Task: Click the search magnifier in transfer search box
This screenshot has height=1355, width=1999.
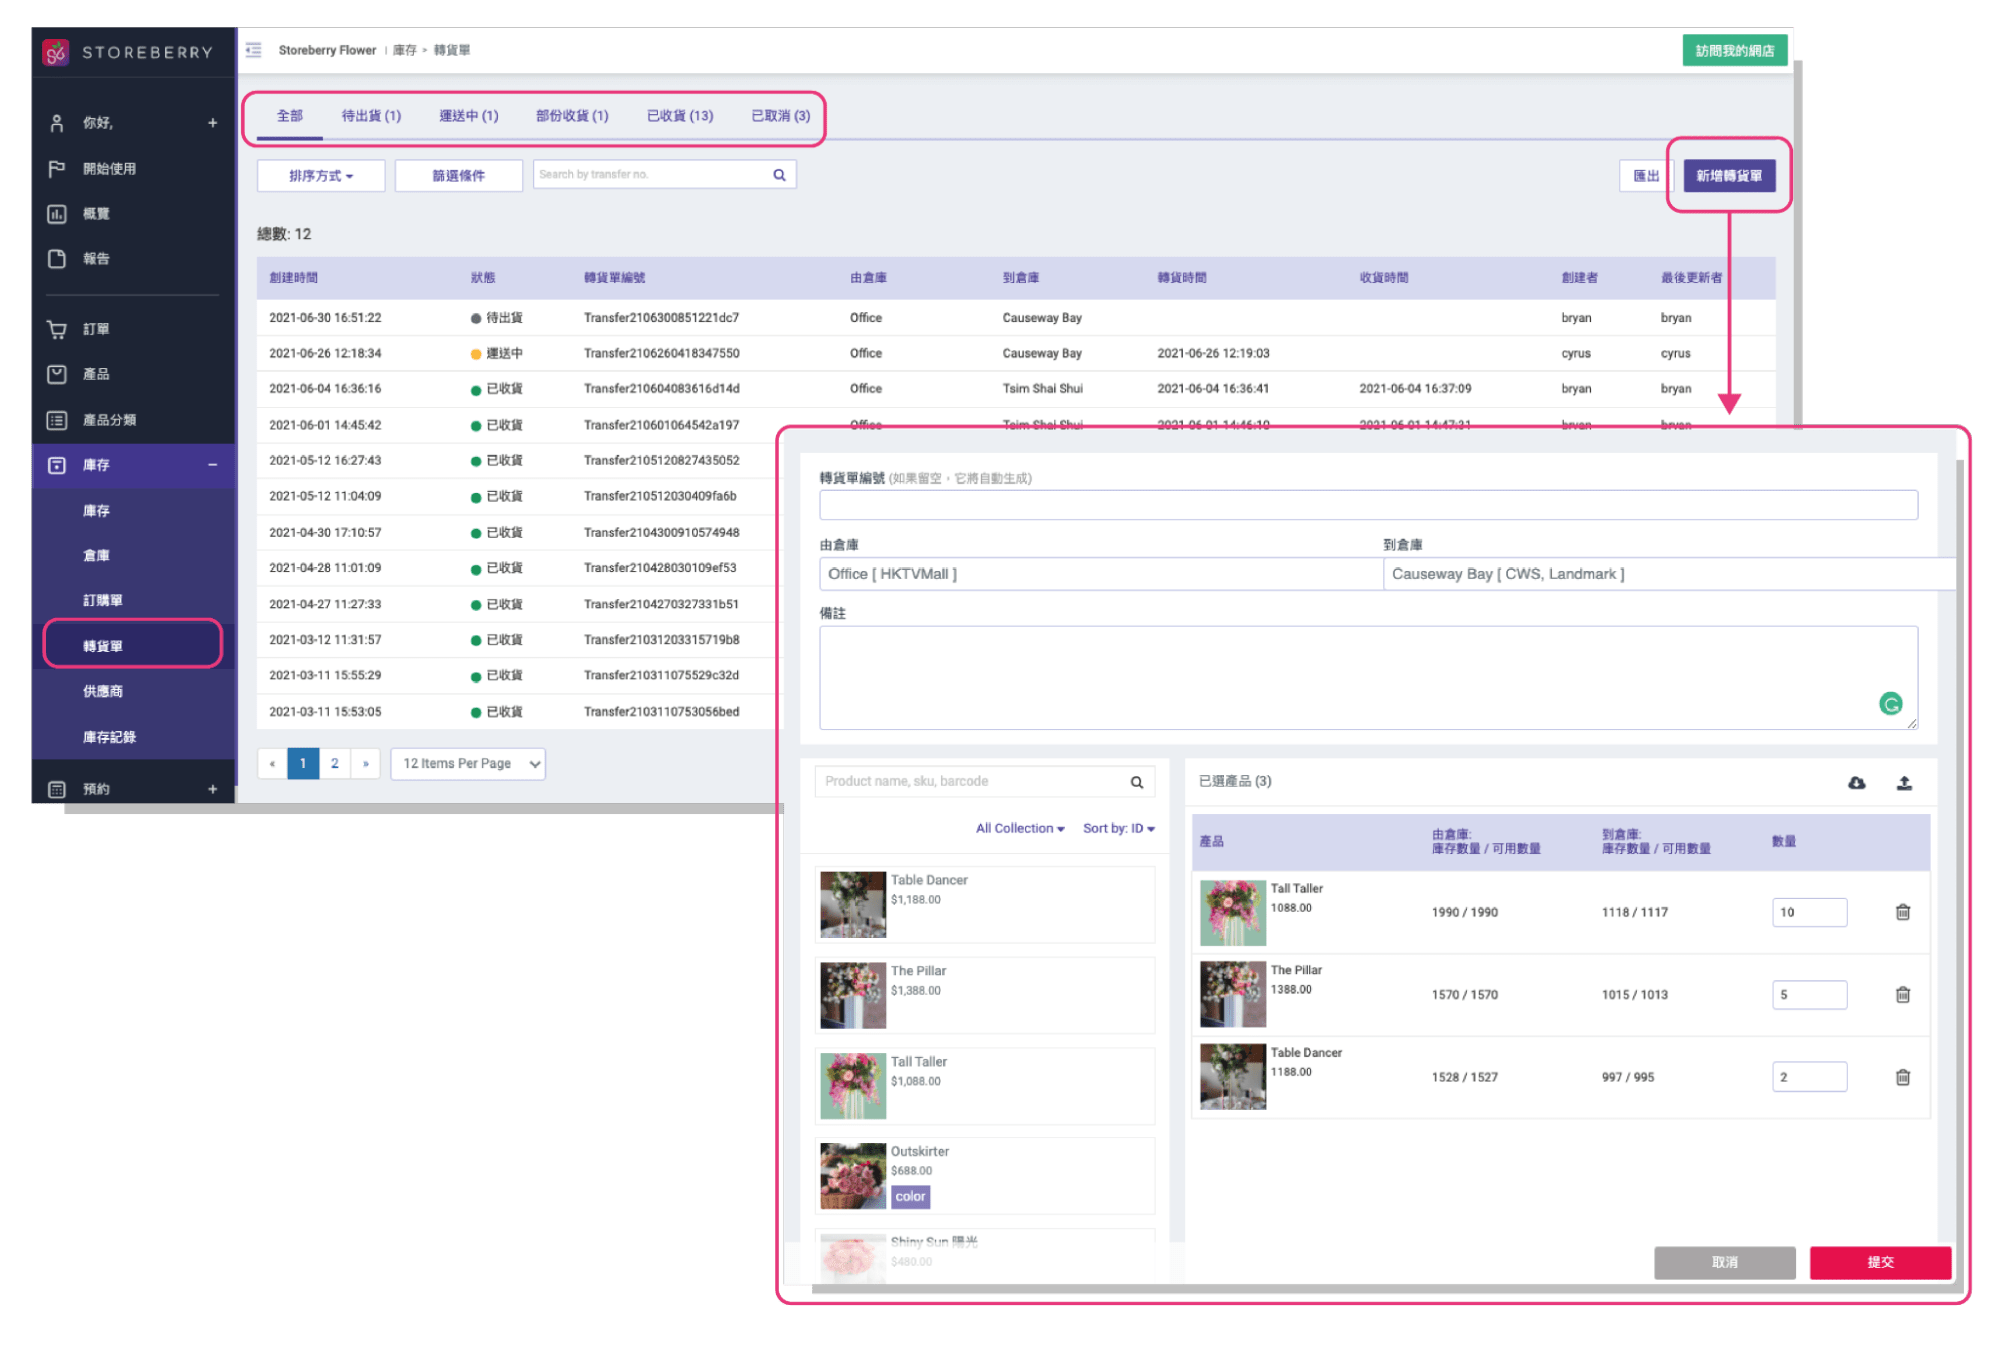Action: point(779,175)
